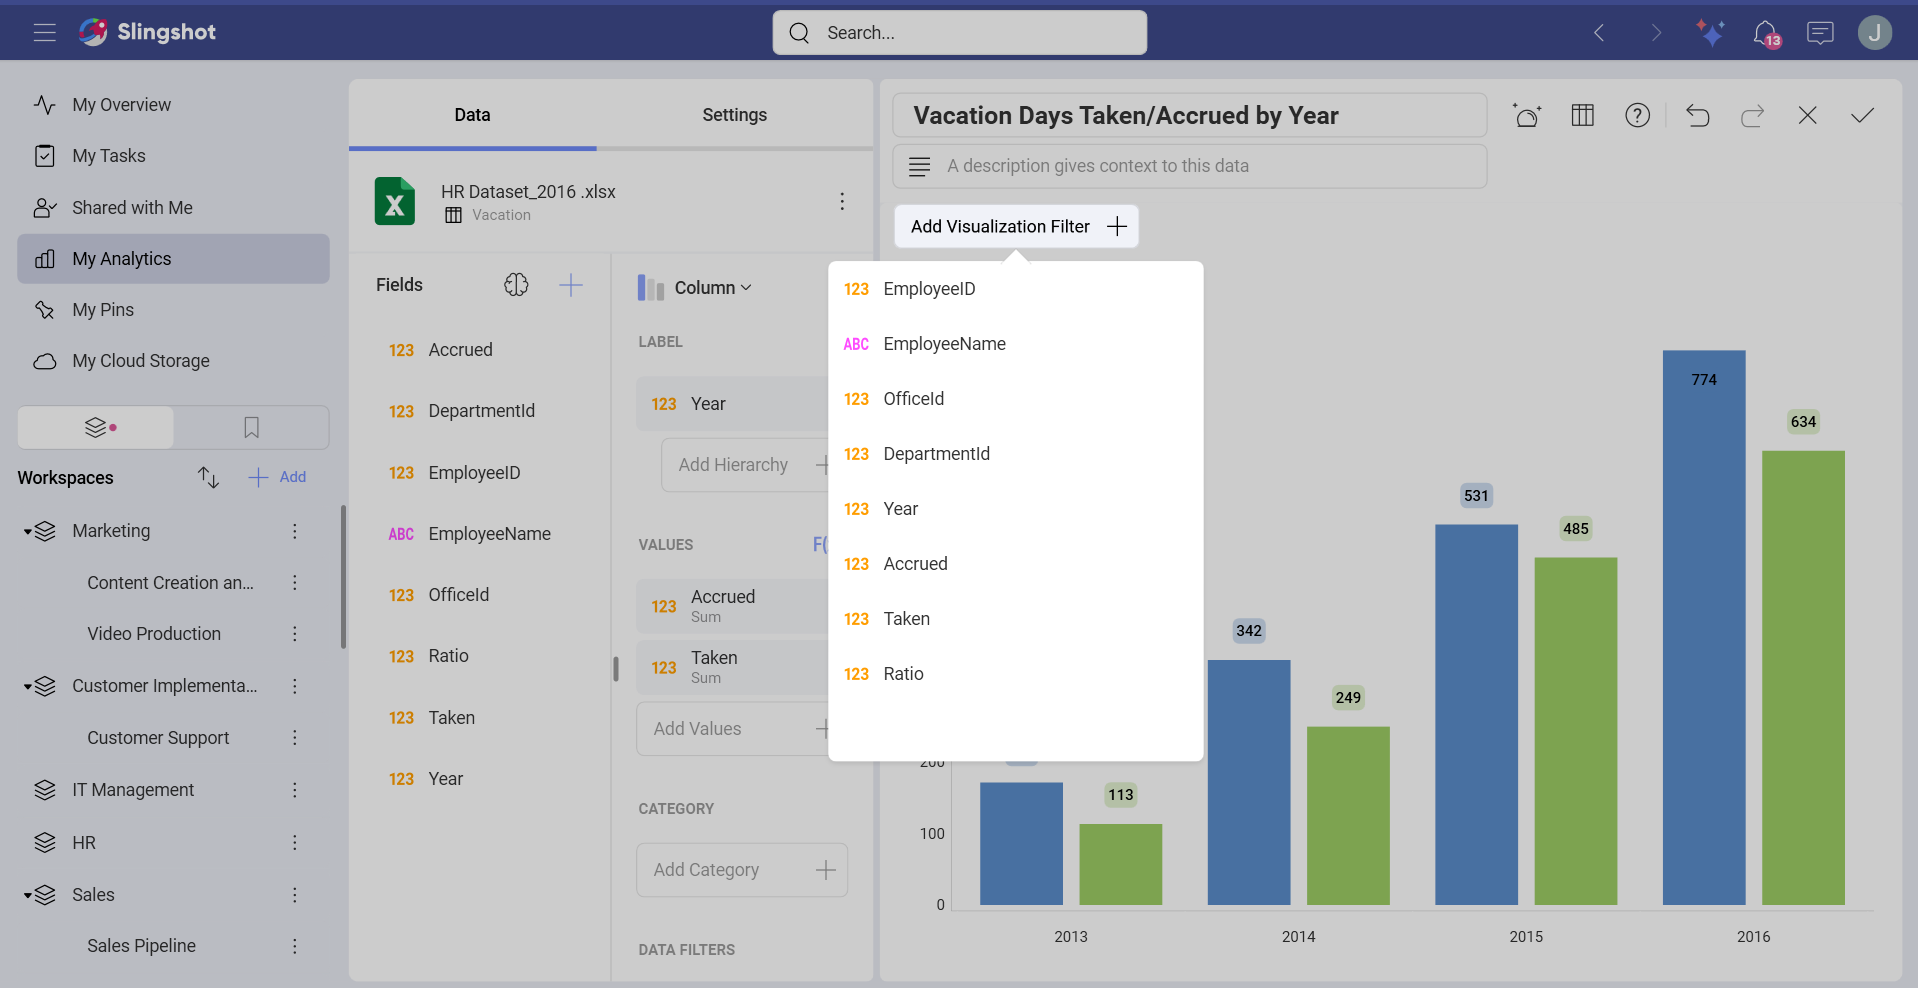Click the Excel file icon
Image resolution: width=1918 pixels, height=988 pixels.
(x=395, y=202)
